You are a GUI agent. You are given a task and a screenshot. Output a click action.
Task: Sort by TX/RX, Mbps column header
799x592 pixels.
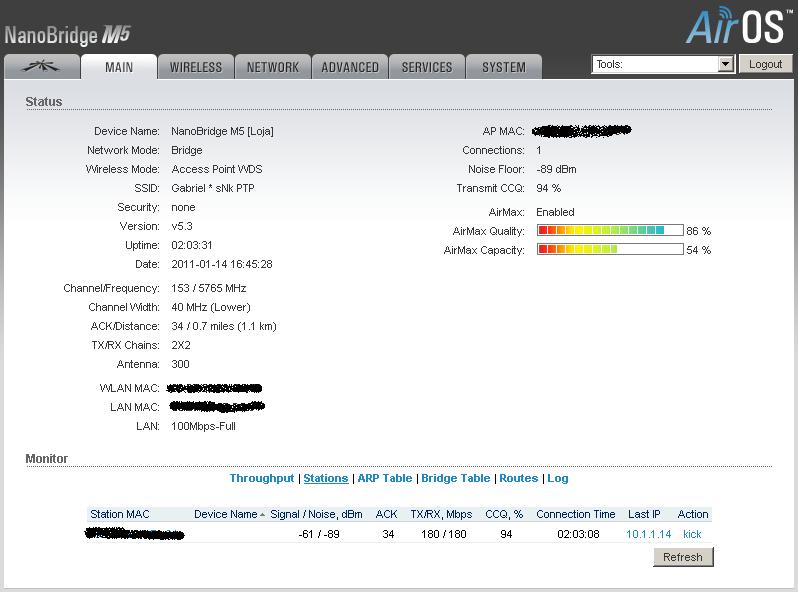(441, 514)
